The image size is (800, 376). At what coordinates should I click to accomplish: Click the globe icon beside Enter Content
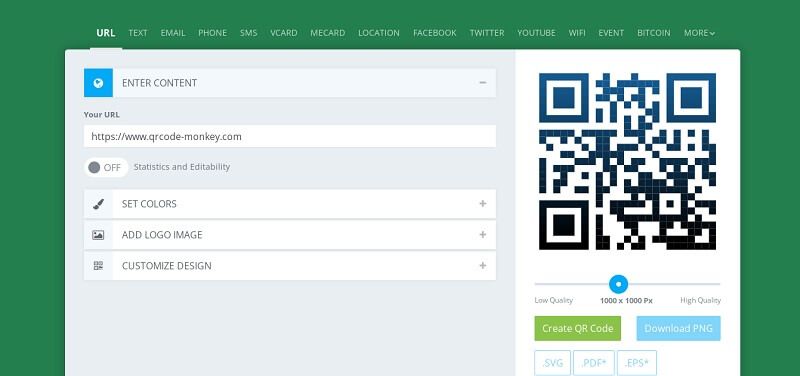pyautogui.click(x=98, y=83)
